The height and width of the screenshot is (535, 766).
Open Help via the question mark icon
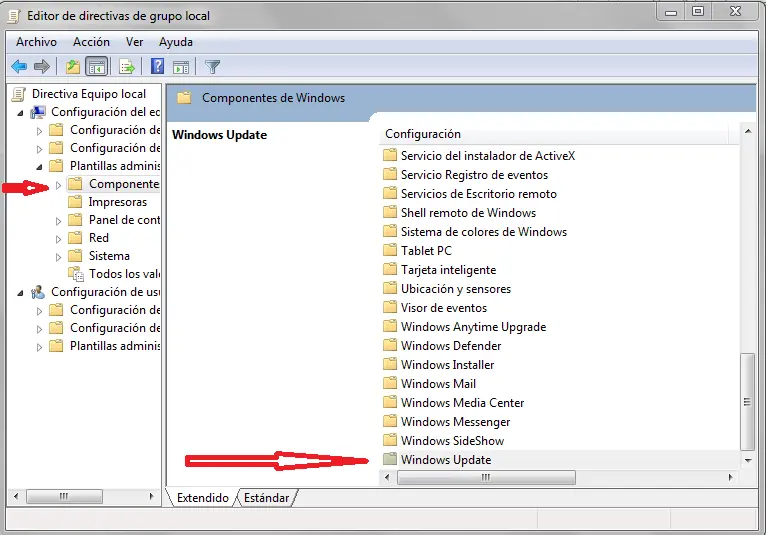pos(157,66)
